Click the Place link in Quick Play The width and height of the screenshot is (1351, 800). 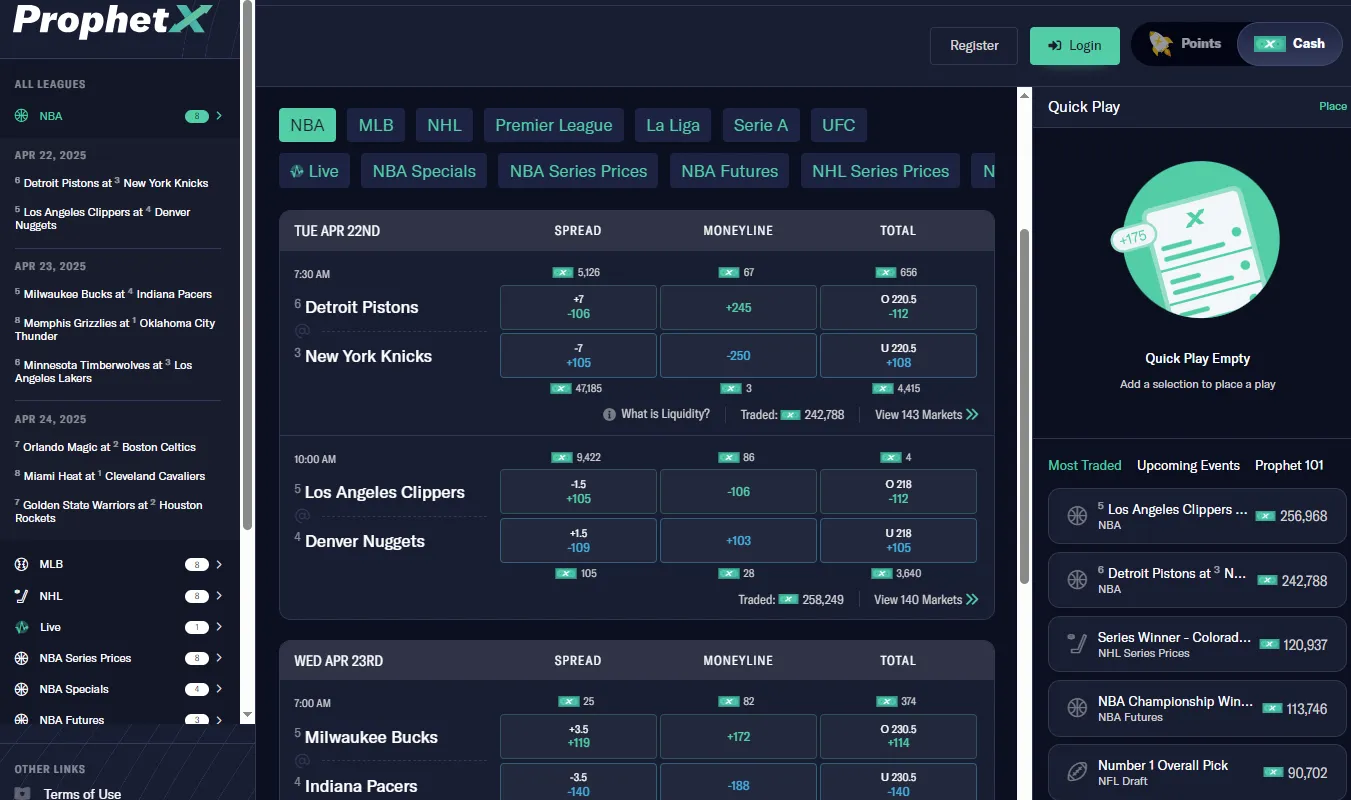click(1333, 106)
